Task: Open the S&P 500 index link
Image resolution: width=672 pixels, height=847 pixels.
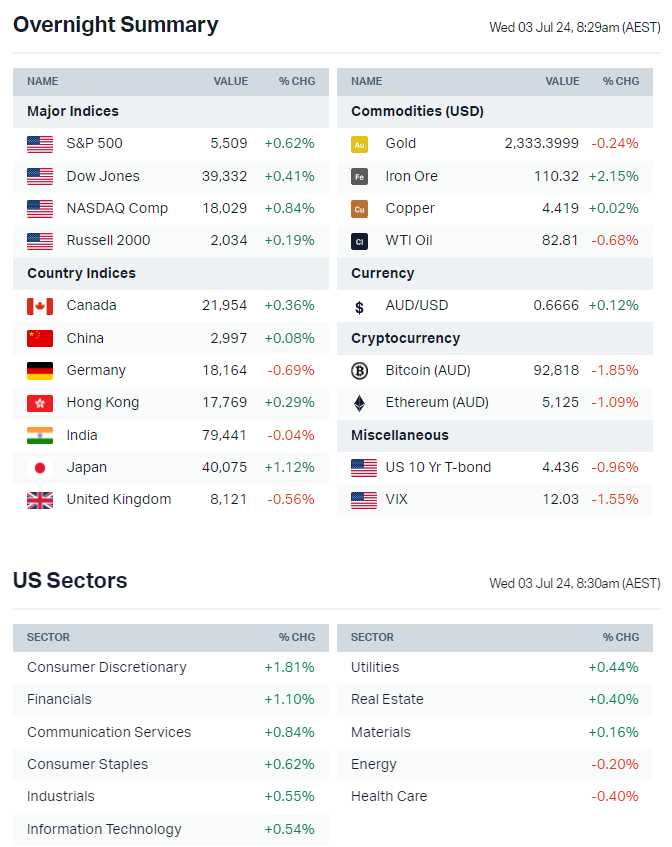Action: click(94, 144)
